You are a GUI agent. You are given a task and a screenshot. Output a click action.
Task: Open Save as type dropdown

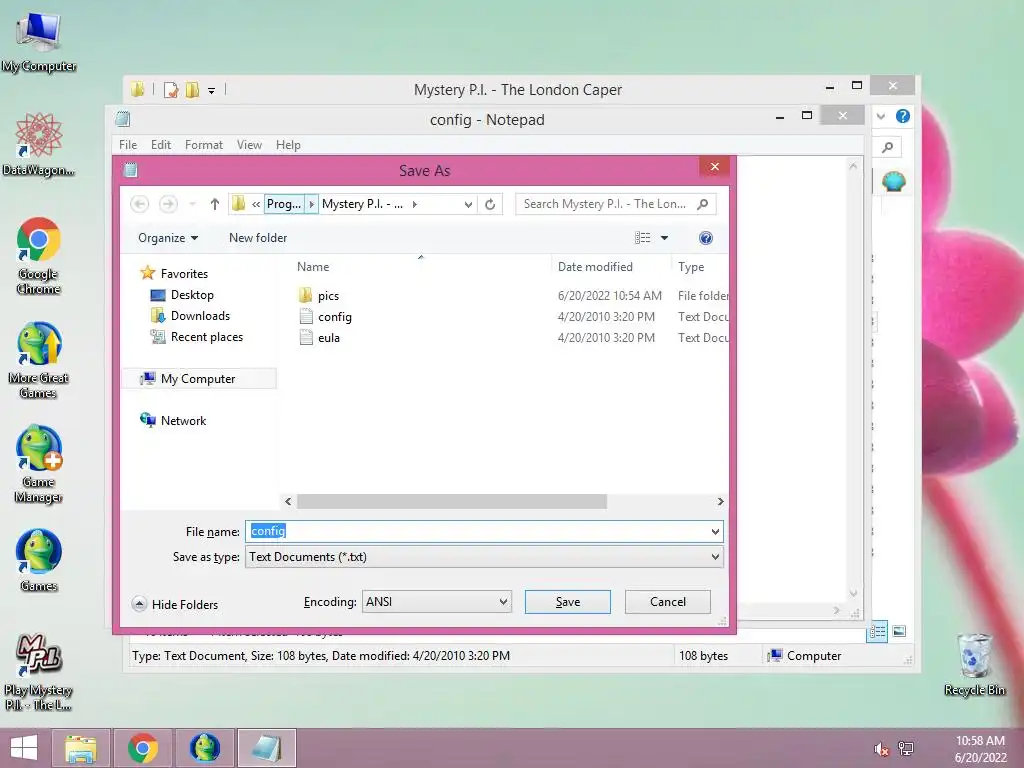point(715,557)
